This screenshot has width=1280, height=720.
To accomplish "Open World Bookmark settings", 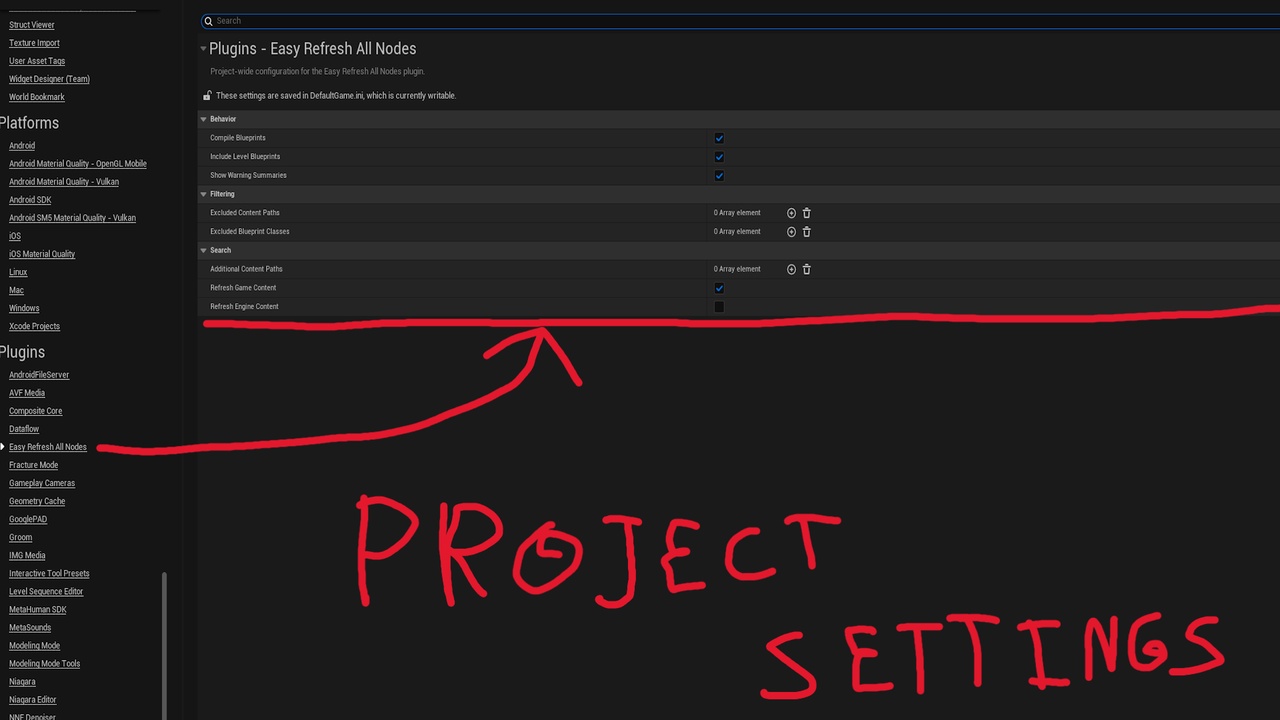I will point(37,97).
